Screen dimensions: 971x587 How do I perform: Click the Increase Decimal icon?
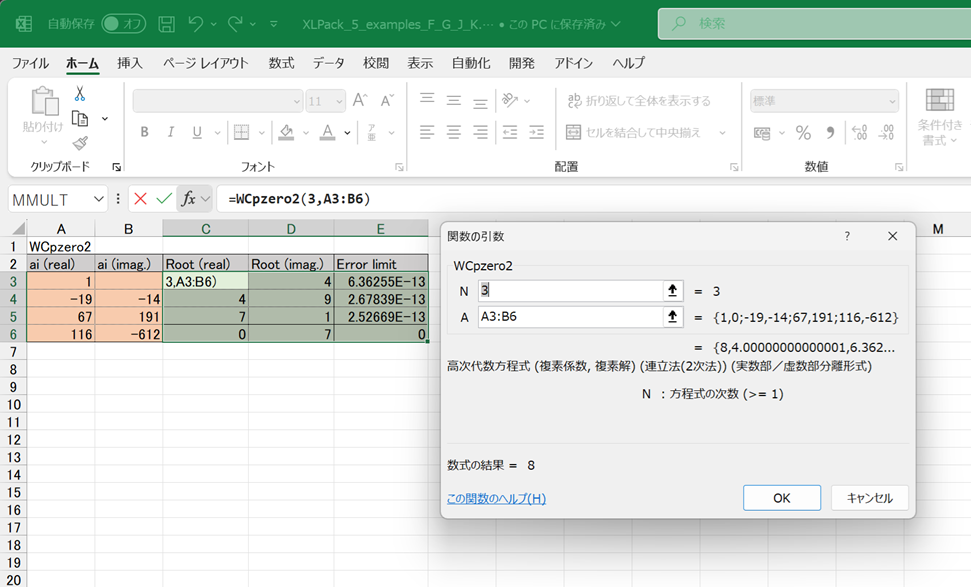coord(860,133)
